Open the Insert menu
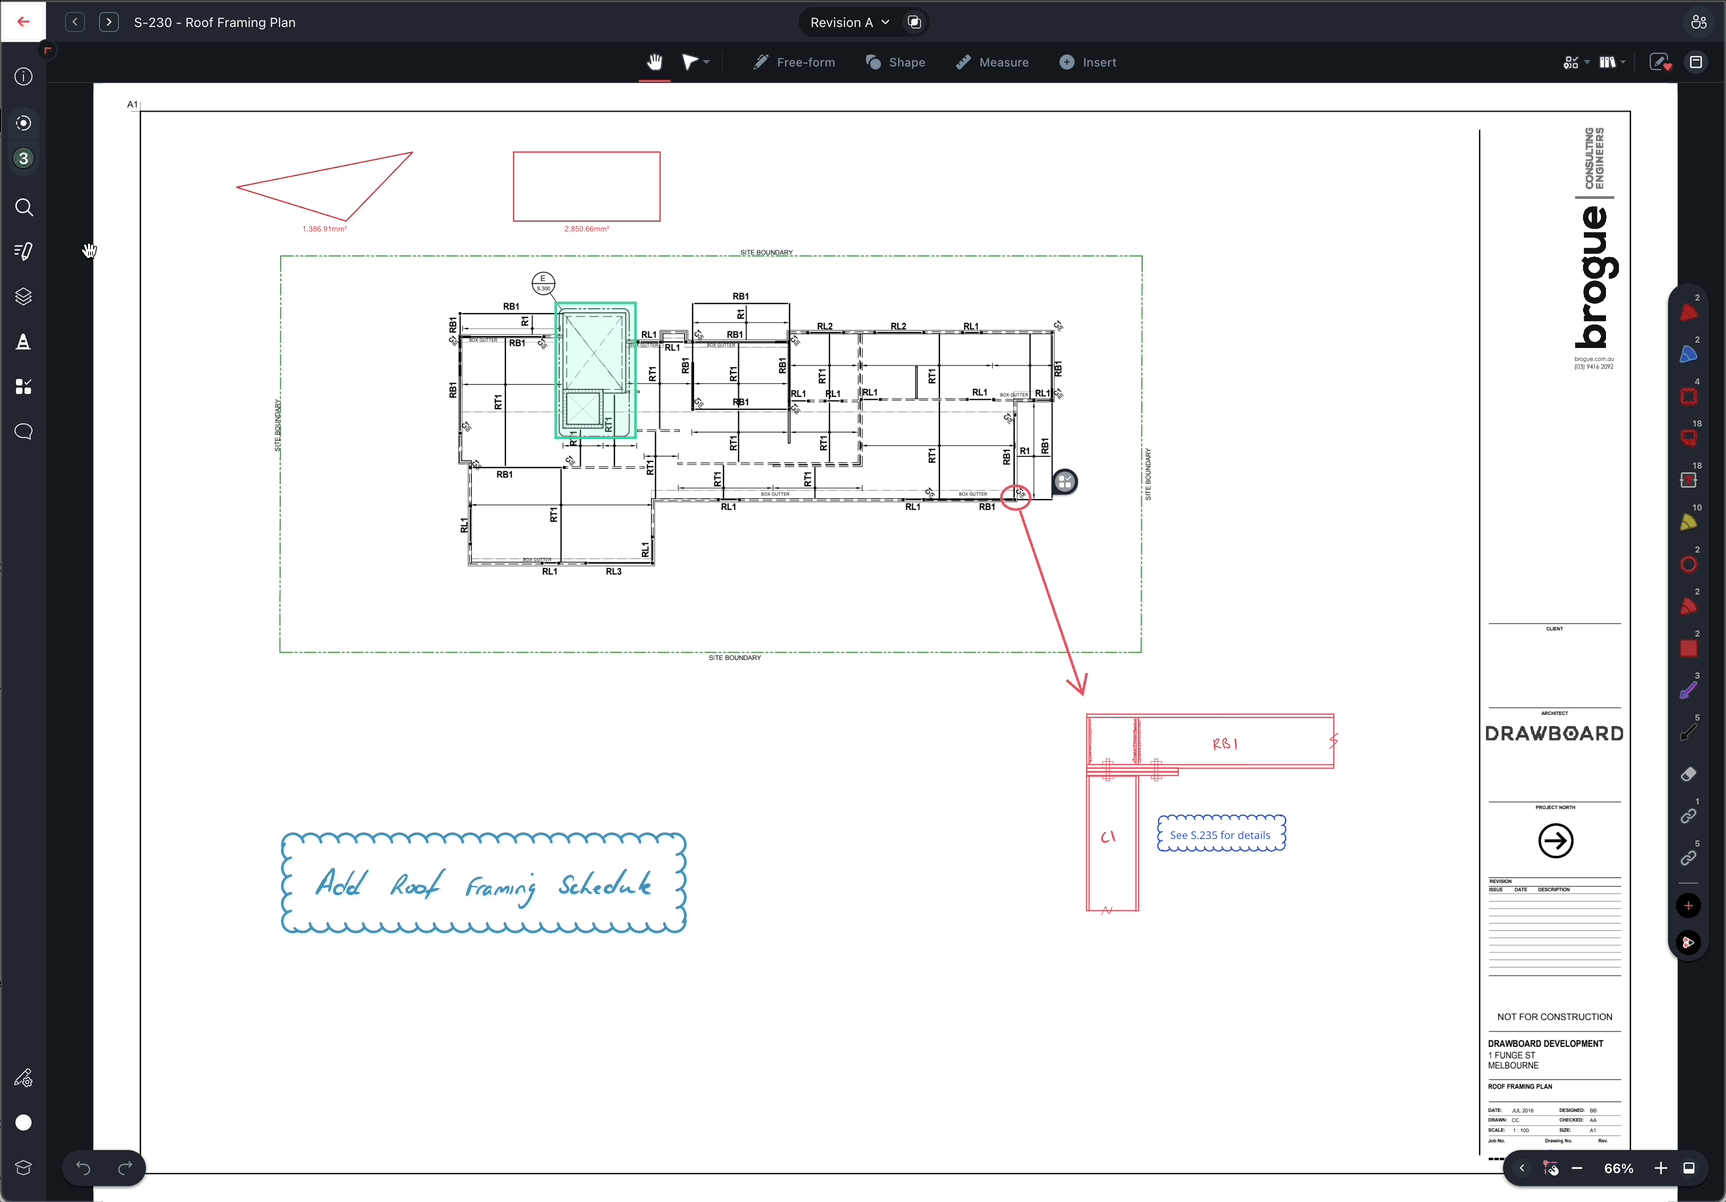1726x1202 pixels. [1088, 62]
